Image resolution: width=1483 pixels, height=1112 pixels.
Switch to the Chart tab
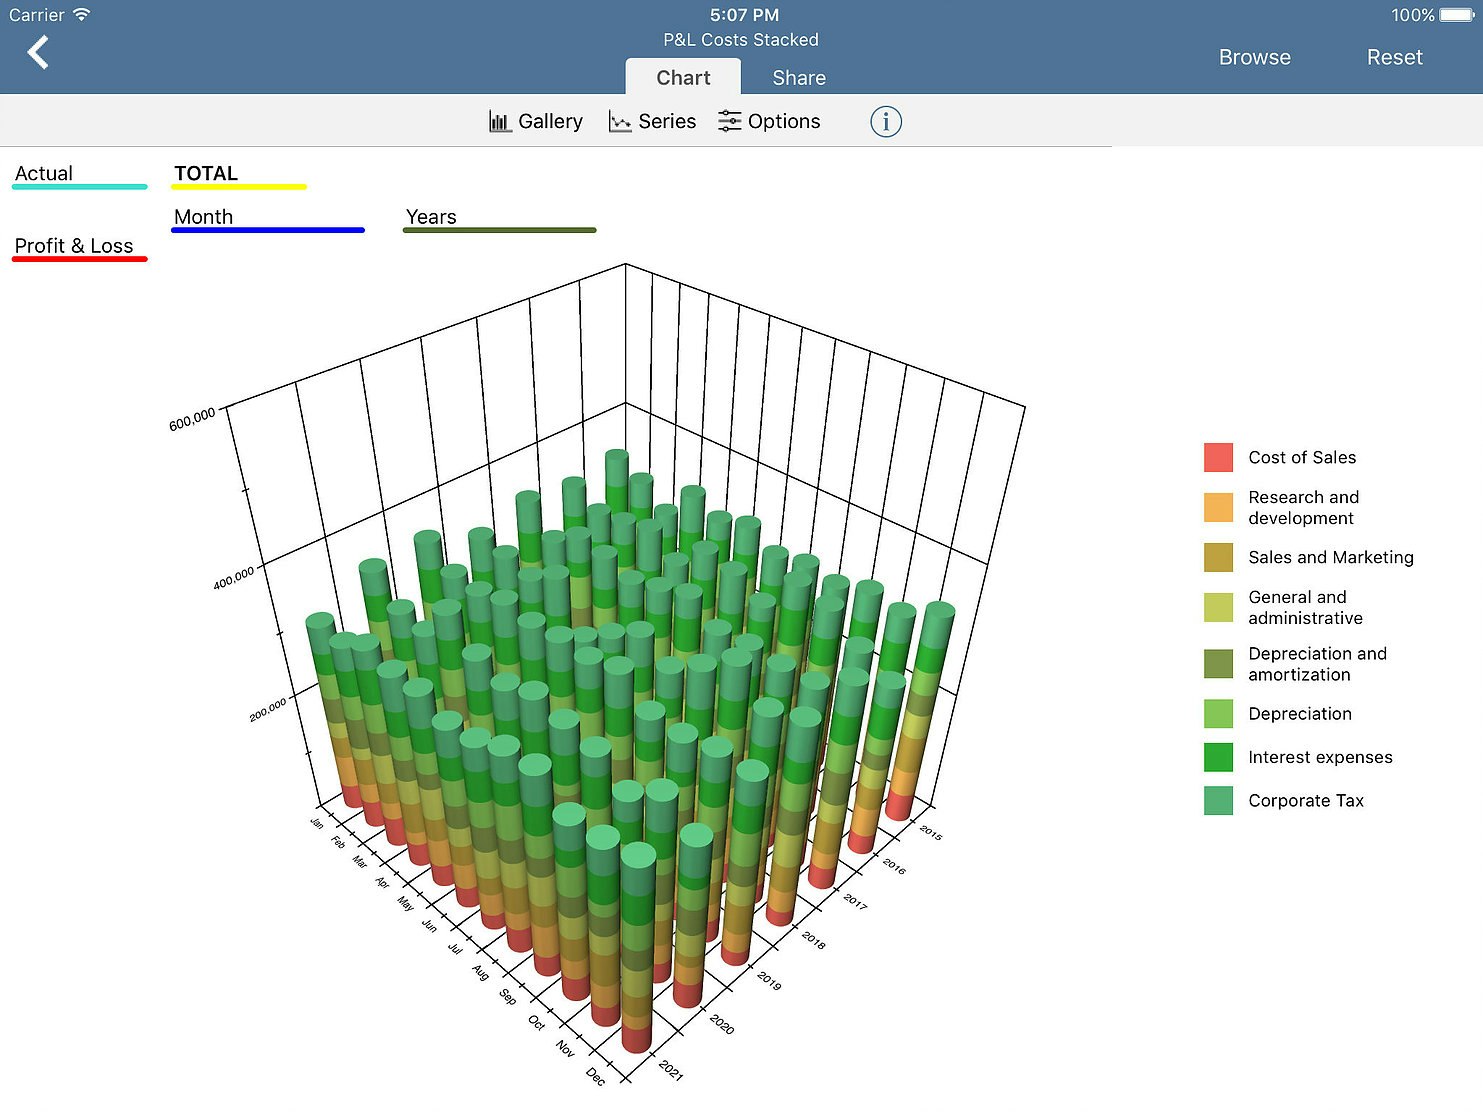(683, 77)
